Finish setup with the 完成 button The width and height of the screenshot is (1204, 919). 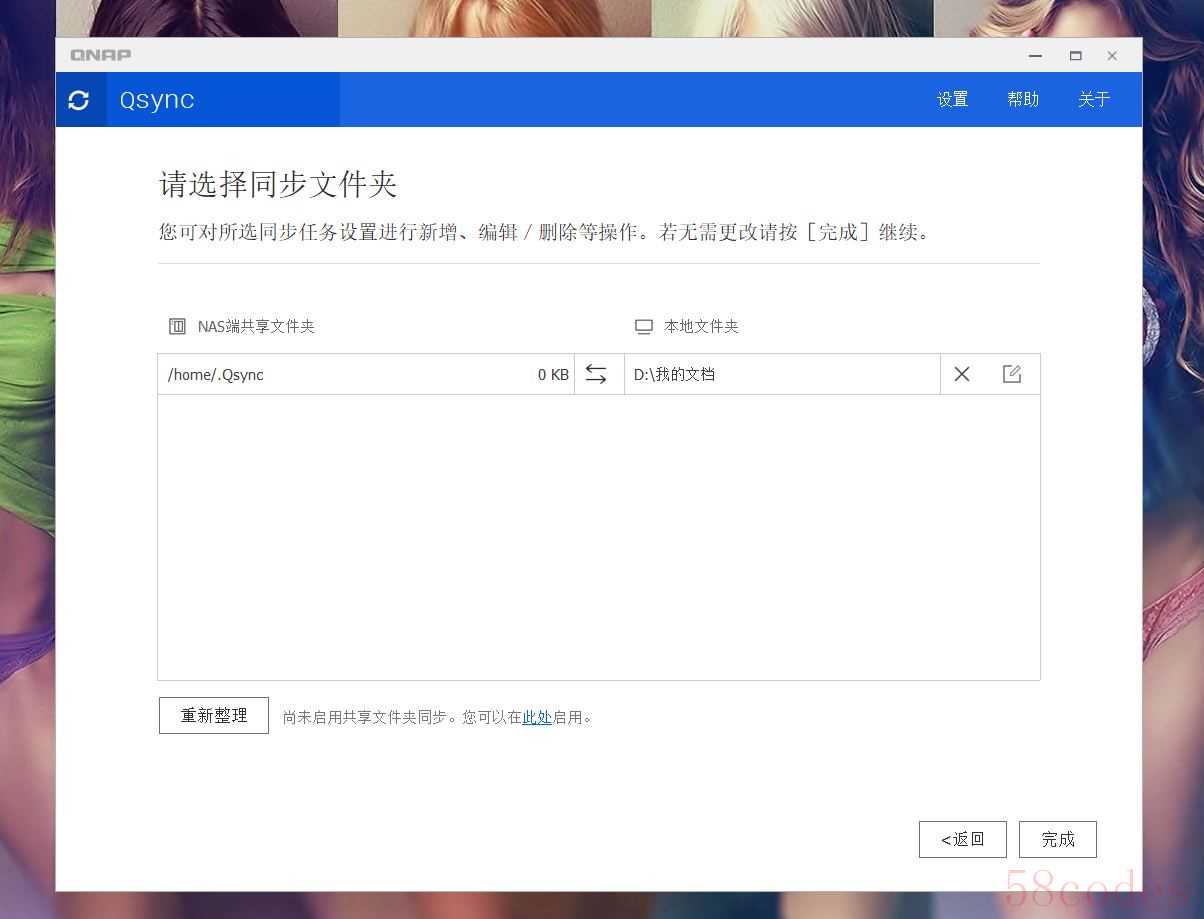pos(1057,839)
